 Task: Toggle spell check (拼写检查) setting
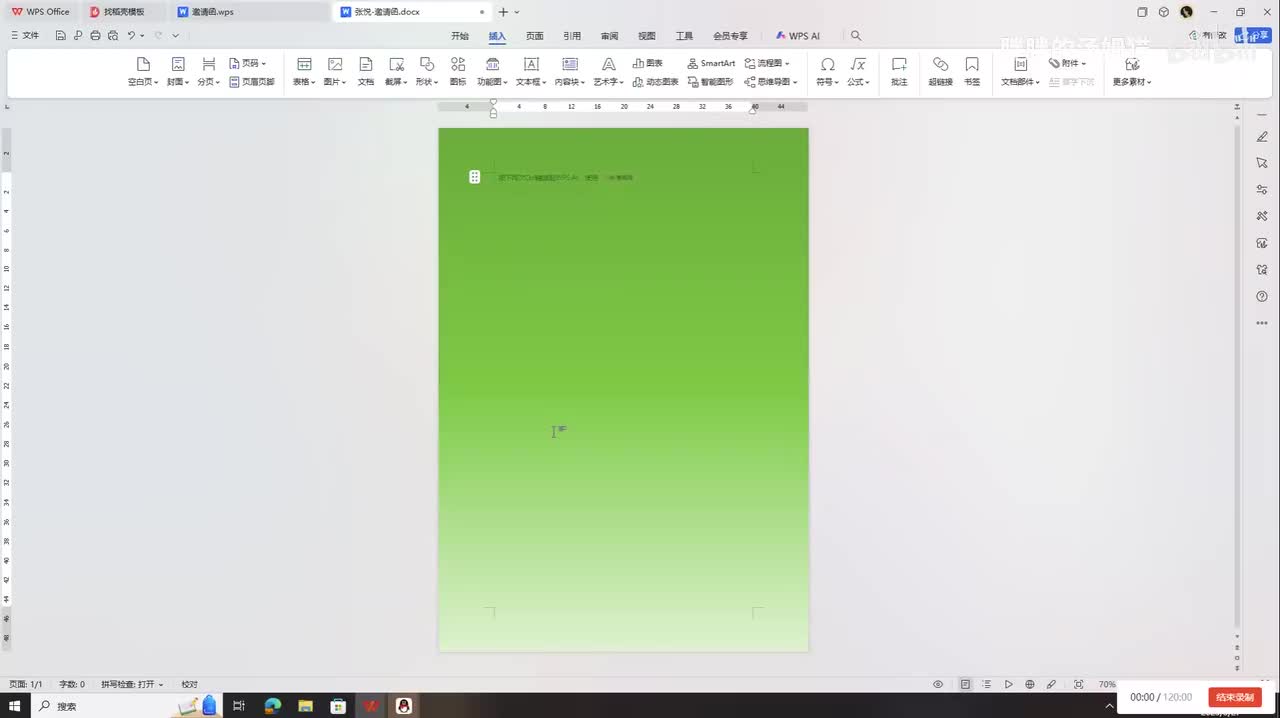point(132,684)
